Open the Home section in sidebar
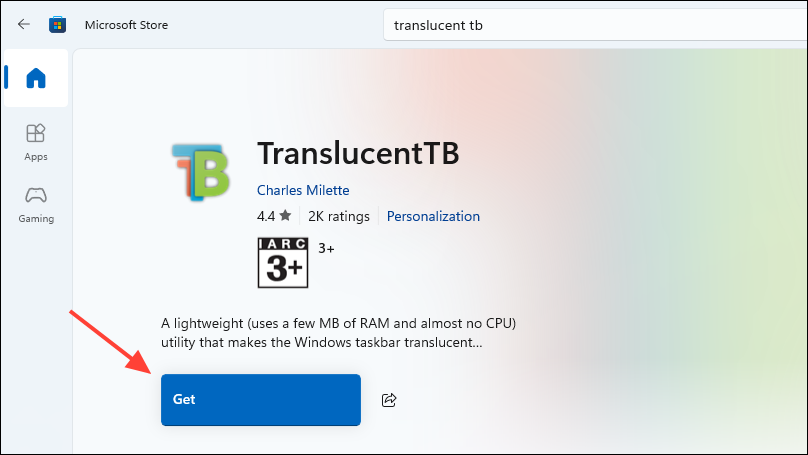Screen dimensions: 808x455 point(36,78)
